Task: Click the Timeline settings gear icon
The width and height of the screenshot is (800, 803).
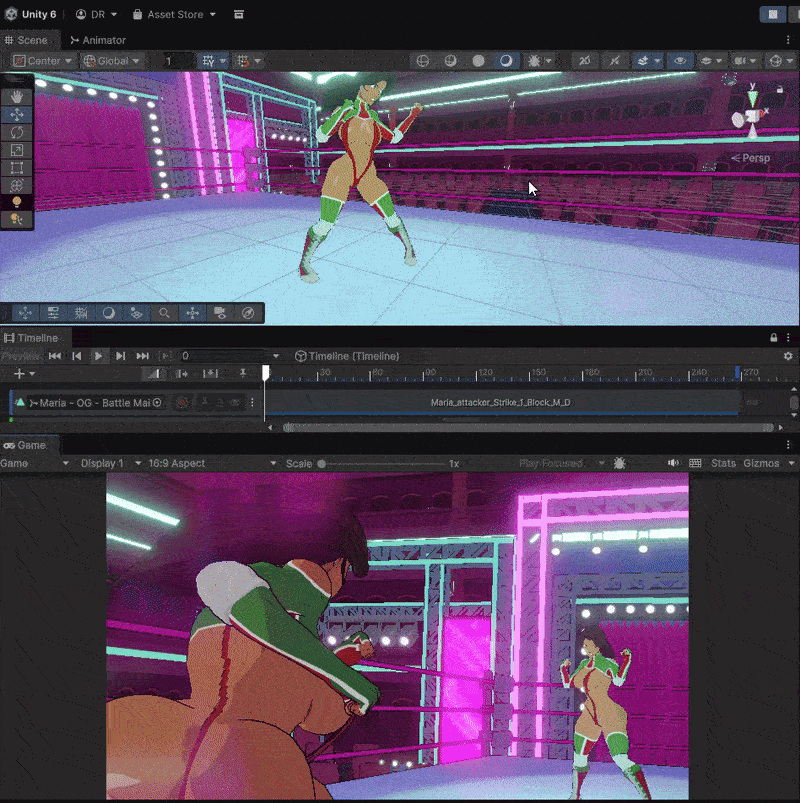Action: pos(788,356)
